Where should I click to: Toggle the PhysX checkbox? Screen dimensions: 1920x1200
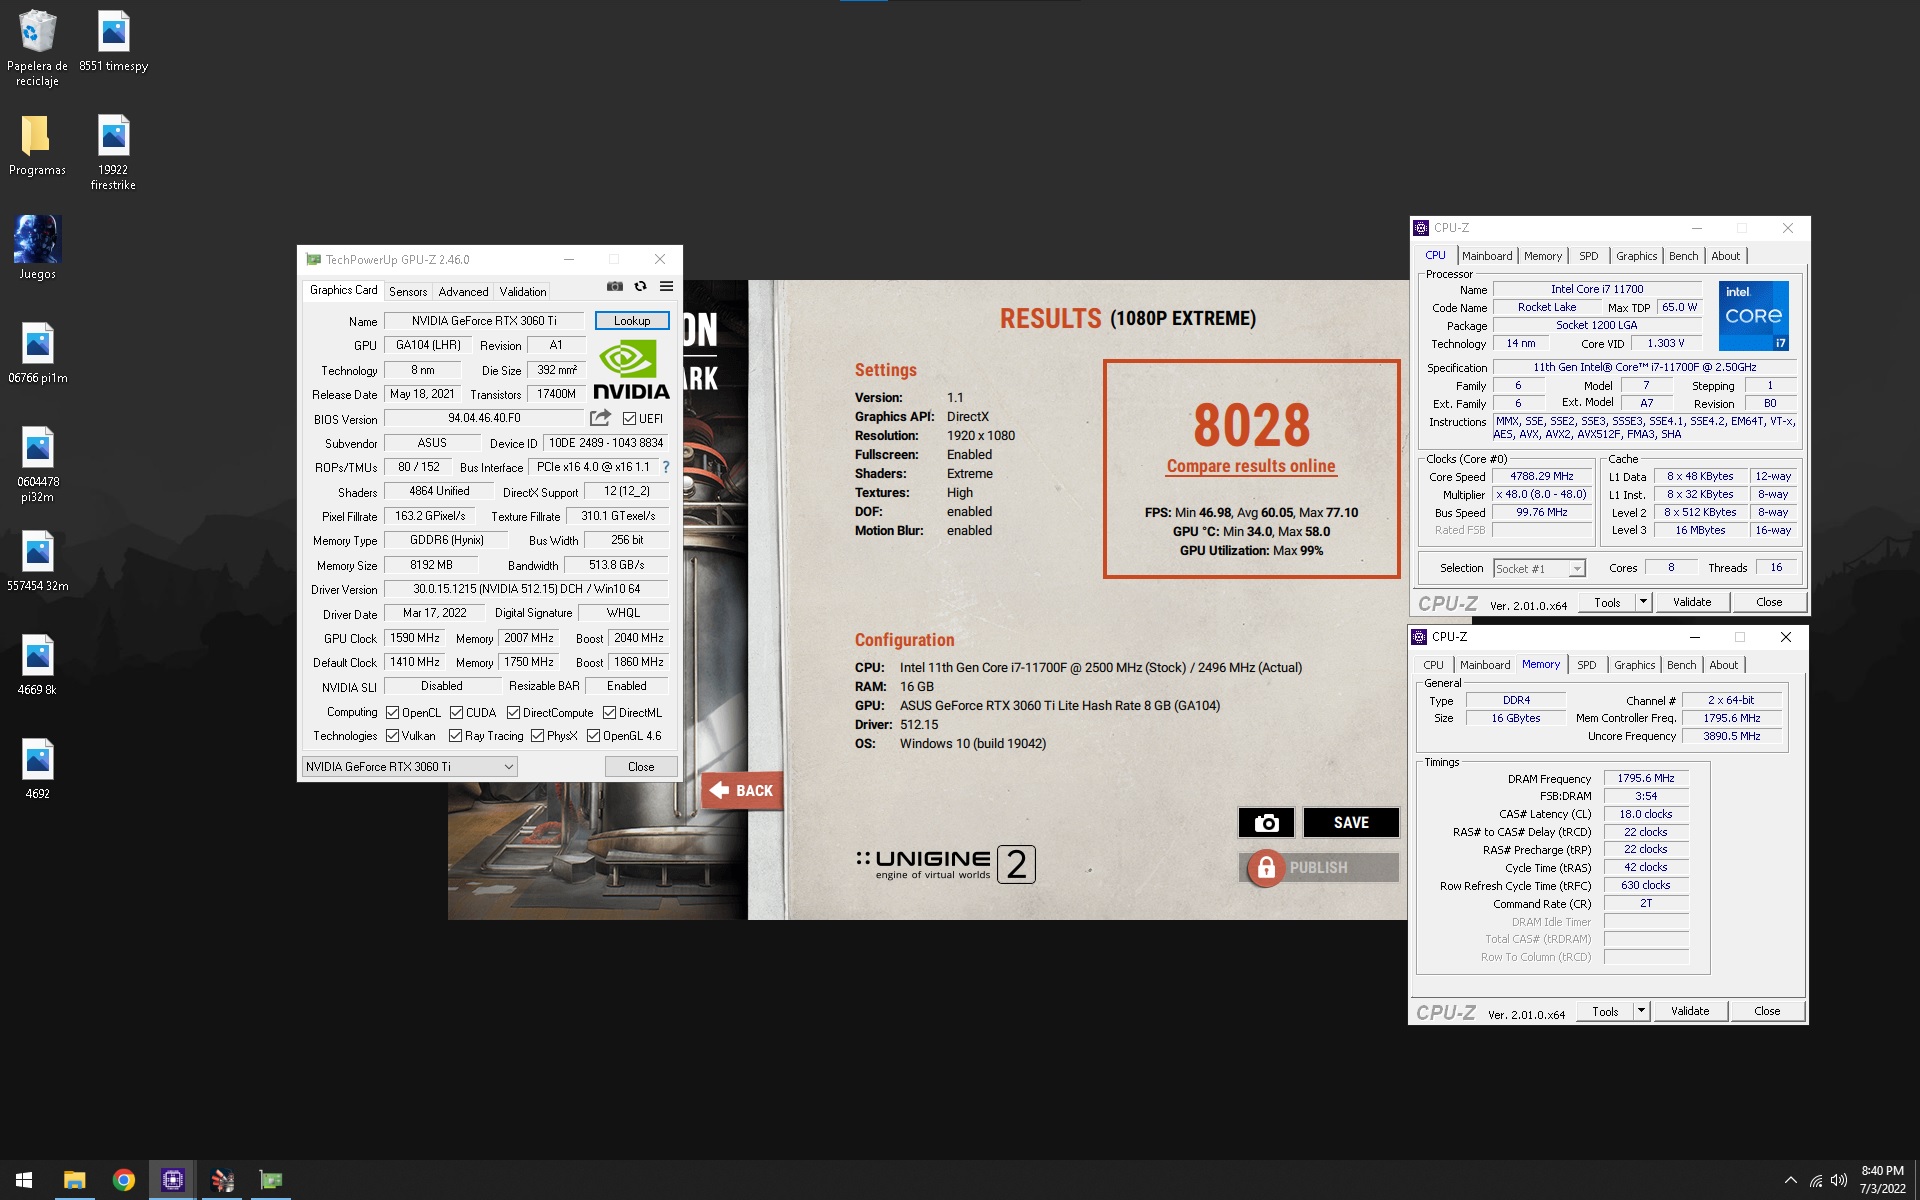[x=537, y=735]
